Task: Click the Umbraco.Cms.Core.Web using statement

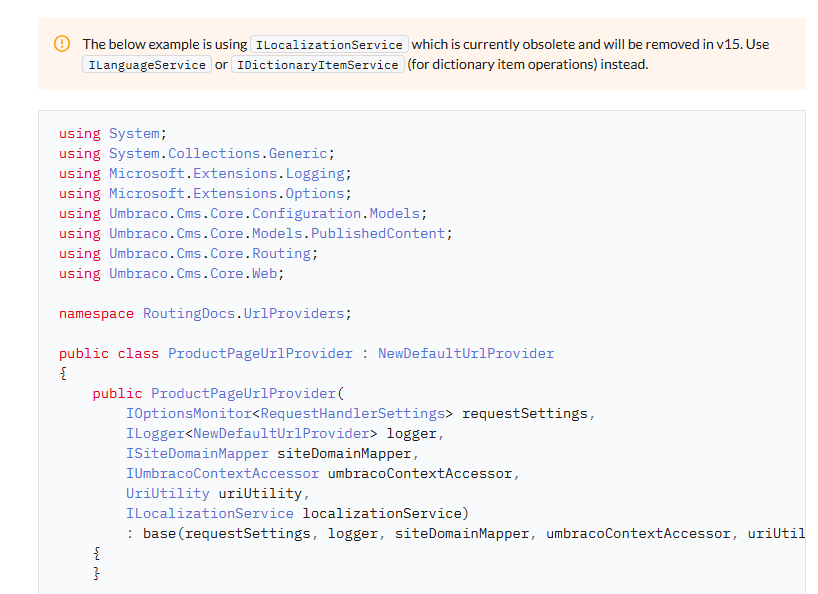Action: (196, 273)
